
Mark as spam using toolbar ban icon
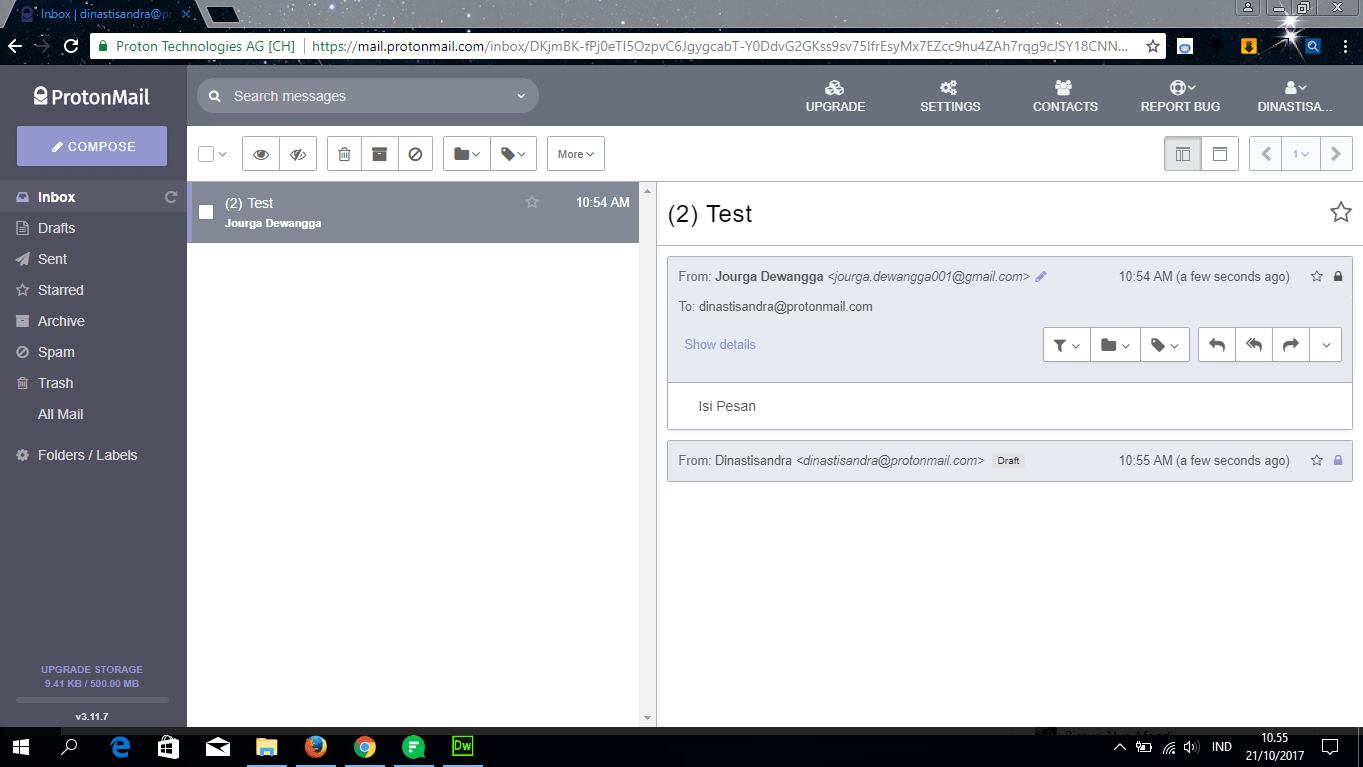[415, 154]
